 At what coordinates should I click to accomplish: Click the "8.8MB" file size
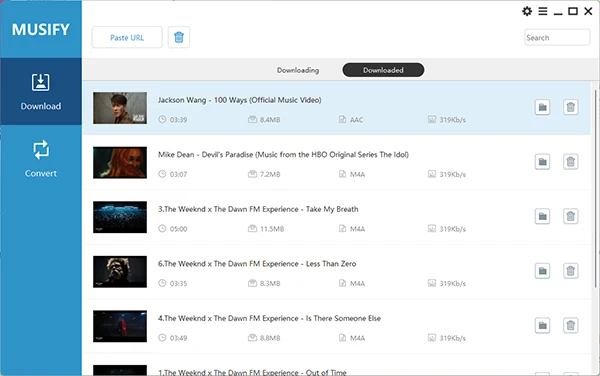(x=270, y=338)
